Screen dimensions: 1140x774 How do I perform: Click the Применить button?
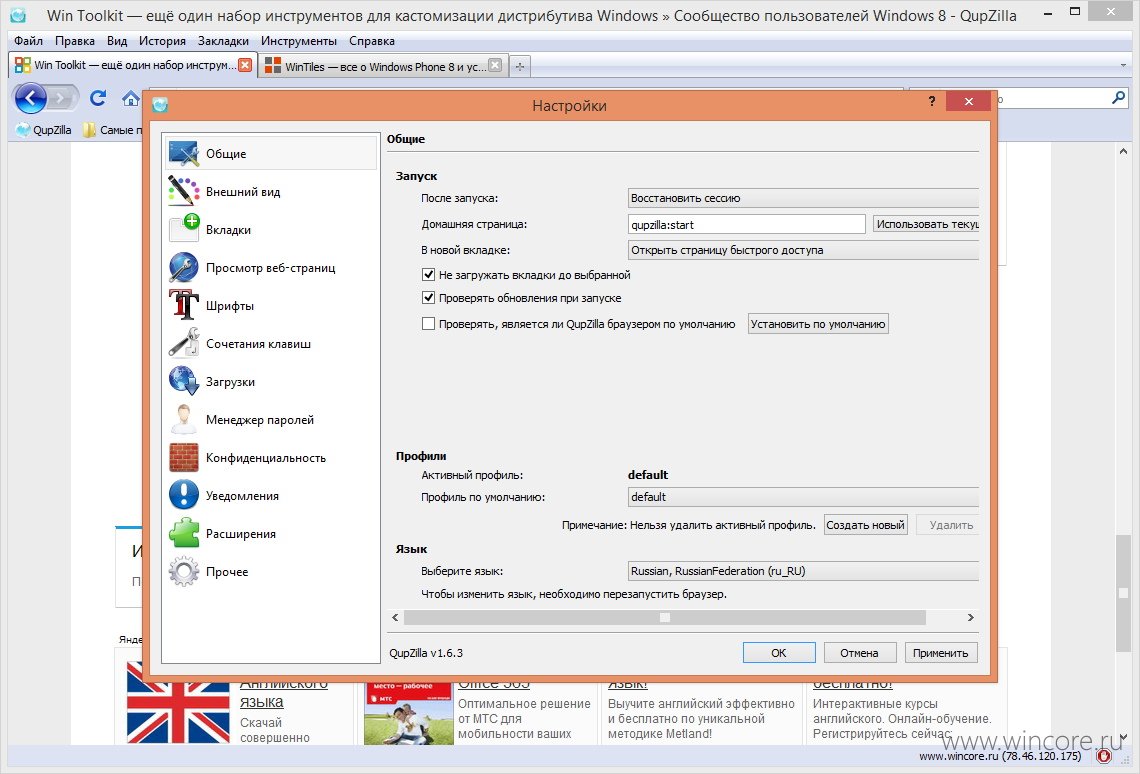click(x=941, y=653)
